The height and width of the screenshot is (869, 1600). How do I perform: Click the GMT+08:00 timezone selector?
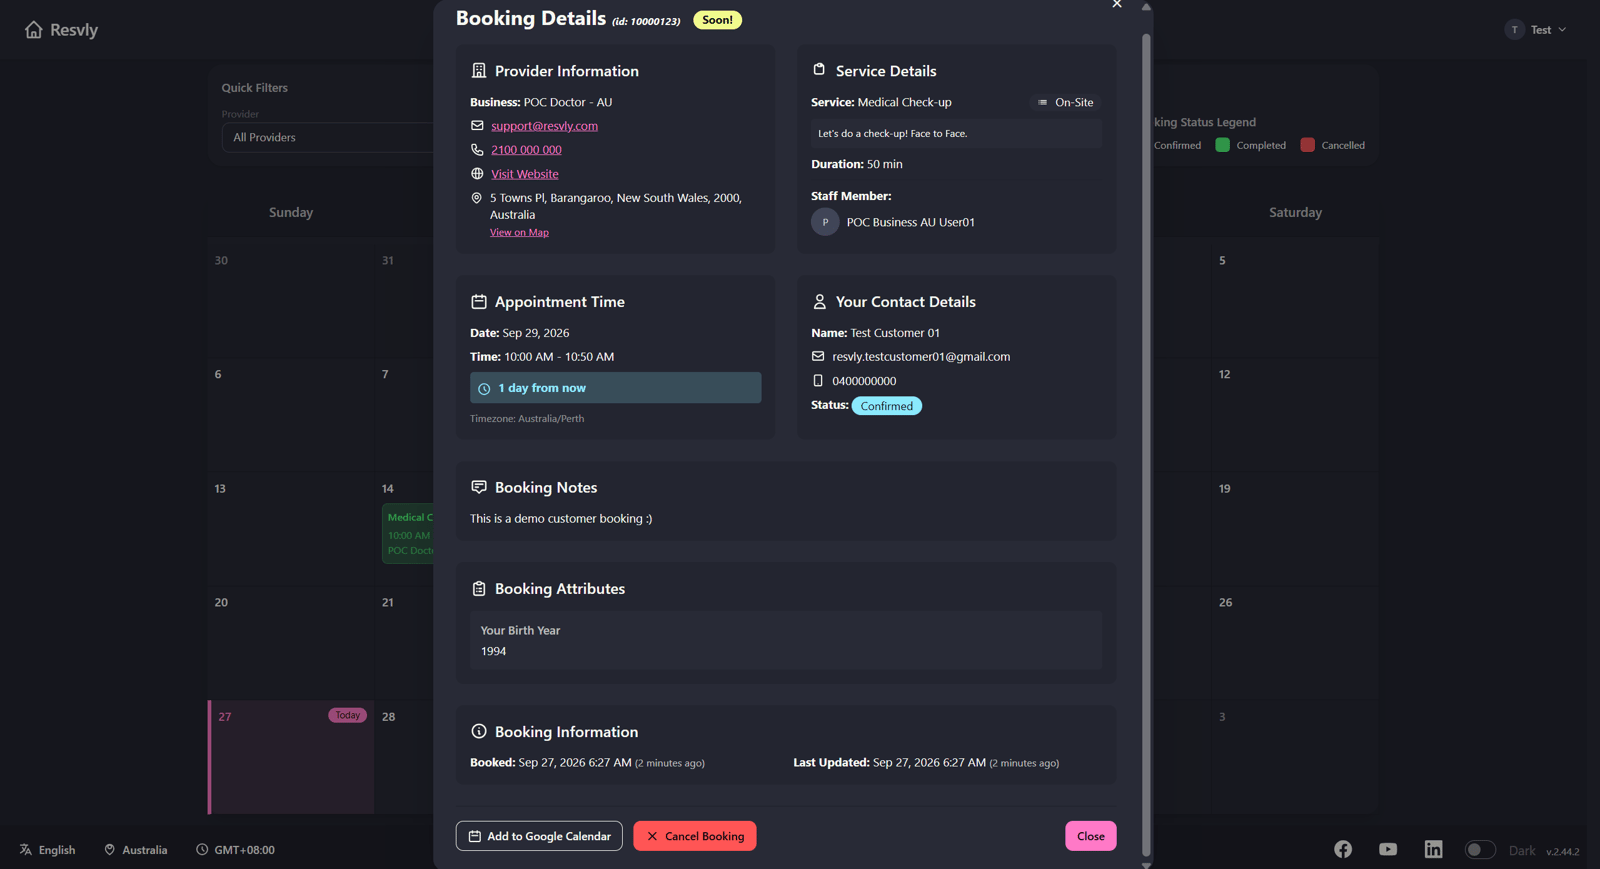point(235,850)
